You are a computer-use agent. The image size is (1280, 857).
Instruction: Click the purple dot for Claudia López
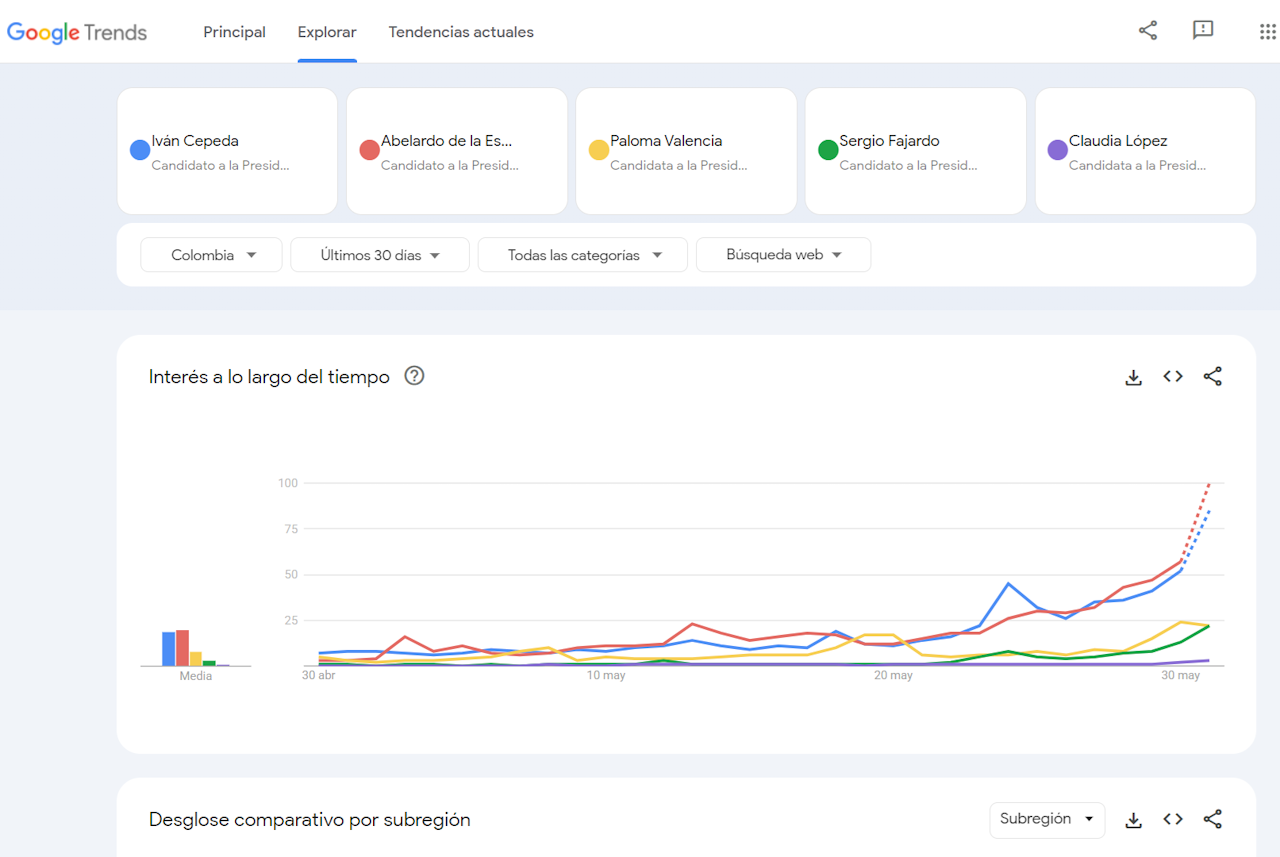(x=1057, y=150)
